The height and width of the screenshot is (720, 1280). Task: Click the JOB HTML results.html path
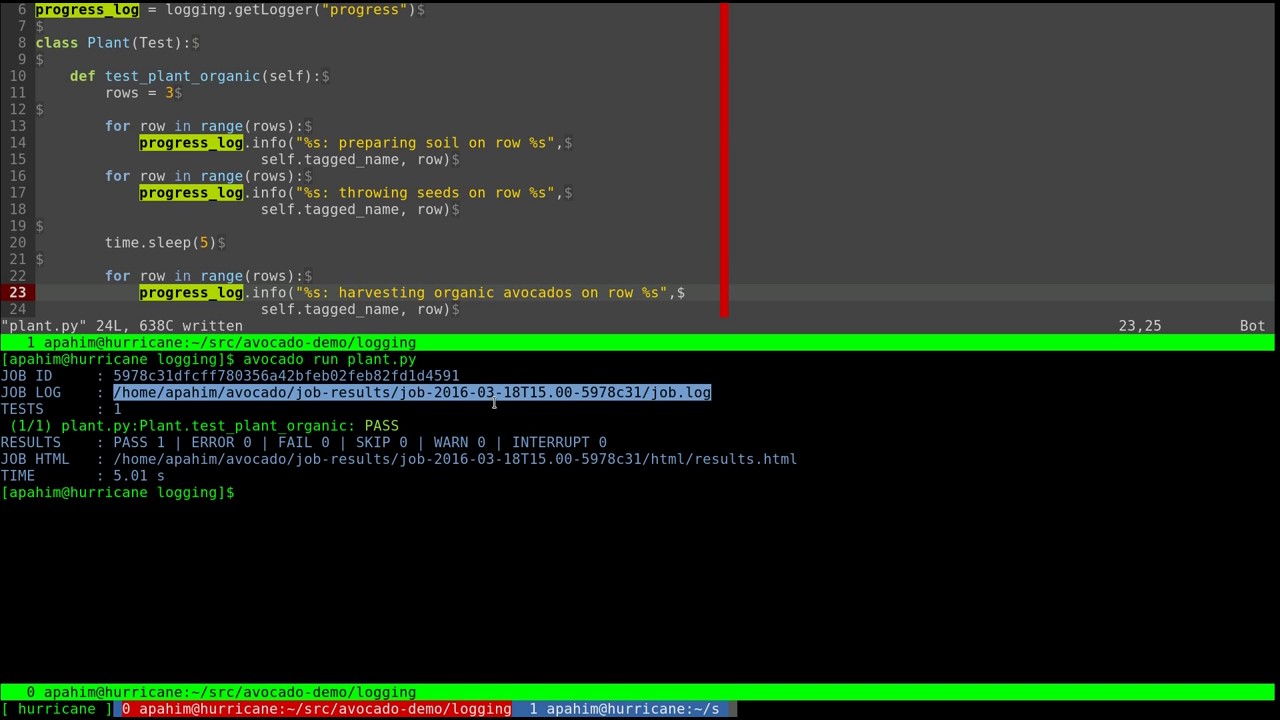click(x=455, y=459)
